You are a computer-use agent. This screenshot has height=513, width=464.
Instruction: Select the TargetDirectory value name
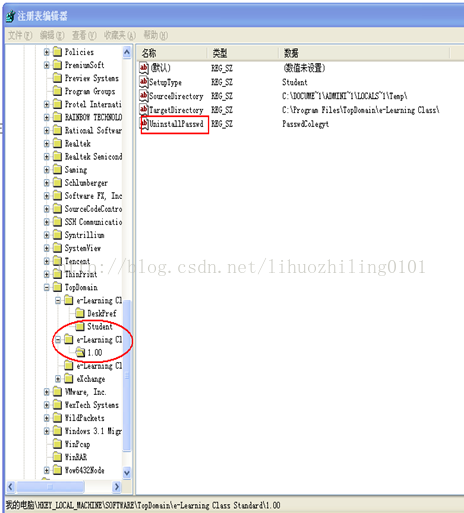[176, 110]
